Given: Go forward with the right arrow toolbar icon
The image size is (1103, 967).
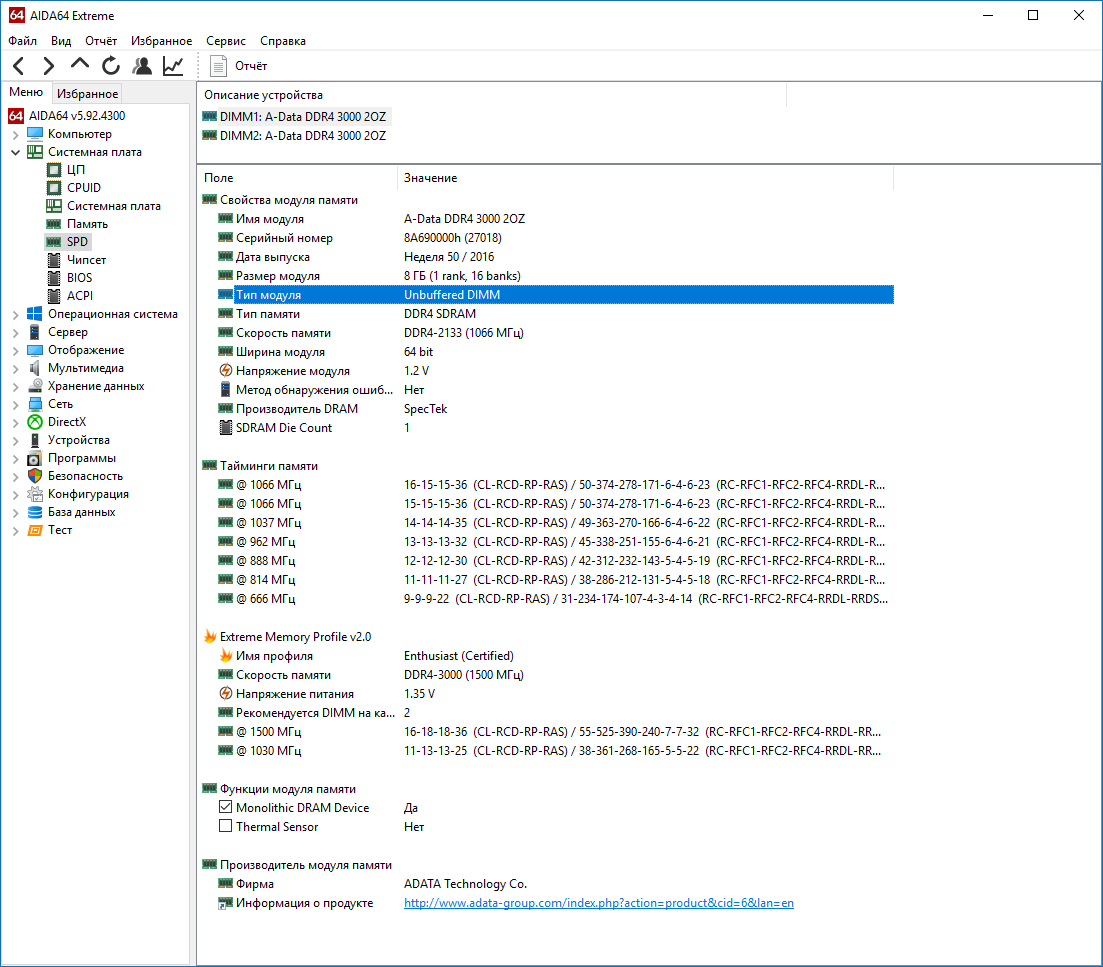Looking at the screenshot, I should pyautogui.click(x=49, y=66).
